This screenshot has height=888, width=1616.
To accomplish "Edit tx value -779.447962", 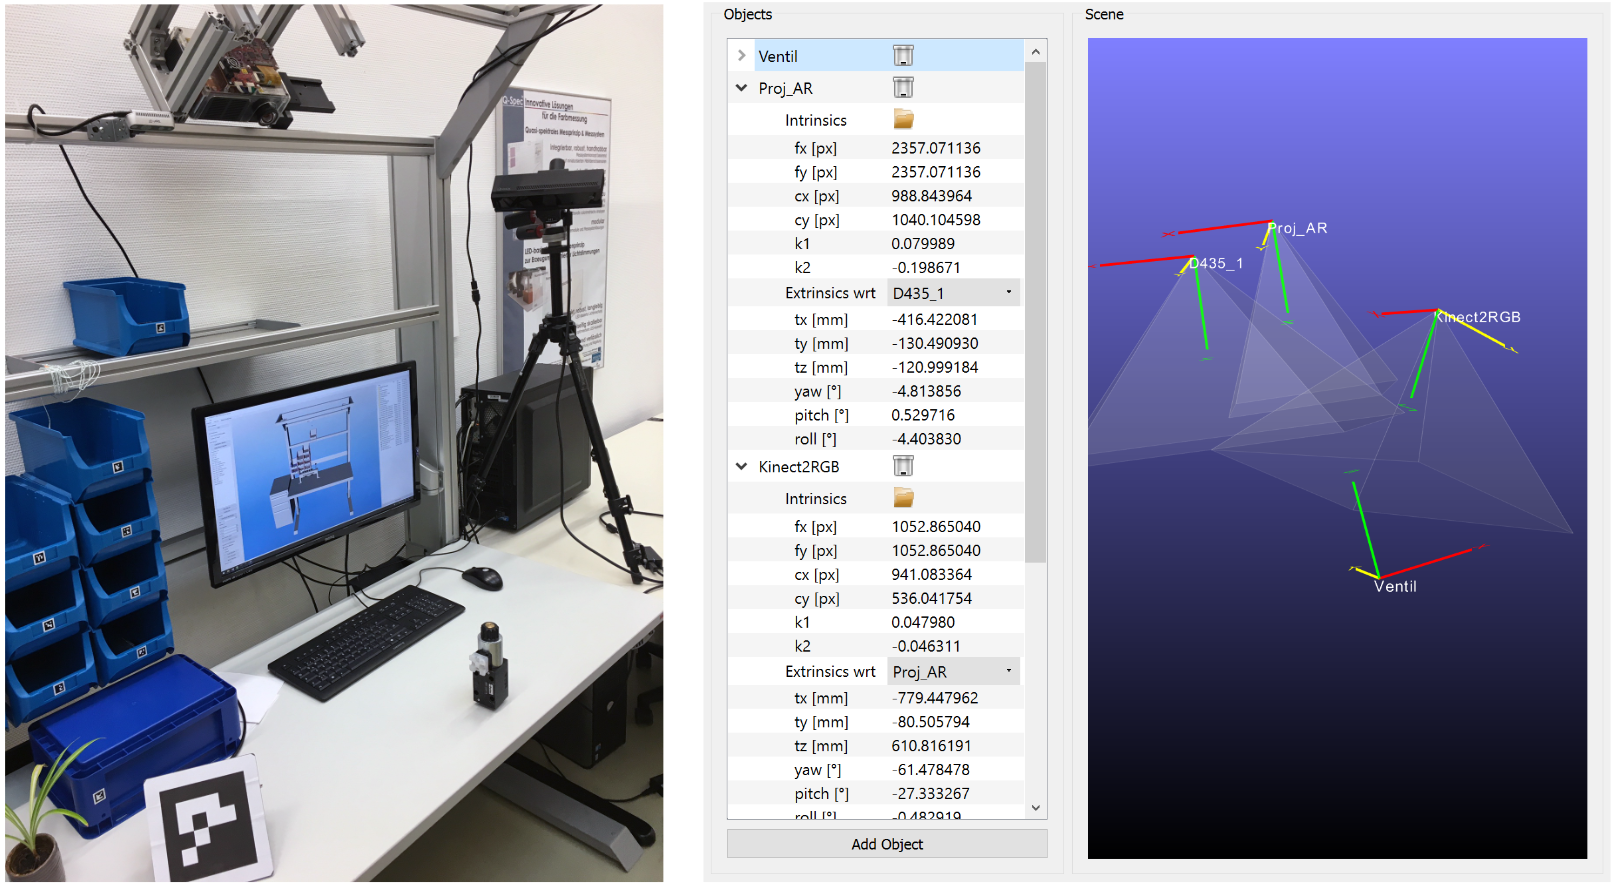I will (935, 698).
